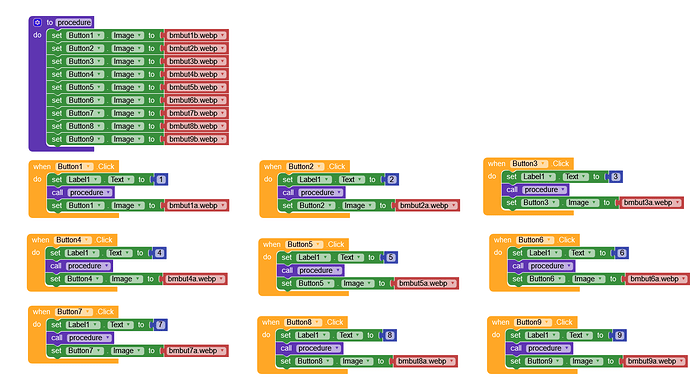Open Image property dropdown on Button3 procedure row
690x387 pixels.
128,61
